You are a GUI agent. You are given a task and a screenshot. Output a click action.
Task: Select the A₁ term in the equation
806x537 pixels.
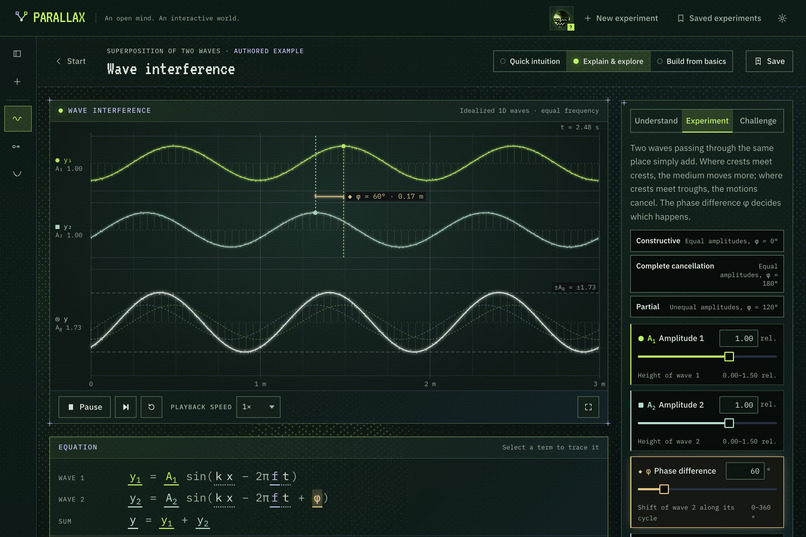(x=171, y=477)
